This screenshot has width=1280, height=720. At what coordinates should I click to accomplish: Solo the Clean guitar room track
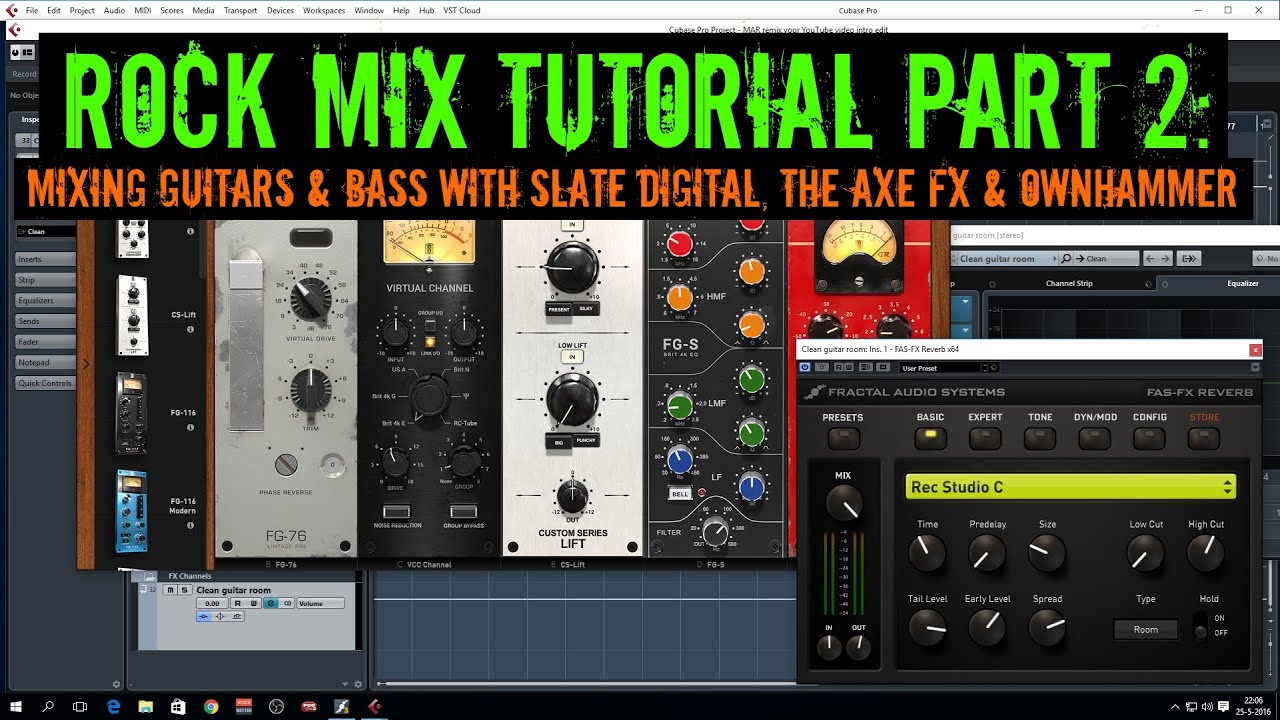[x=184, y=590]
